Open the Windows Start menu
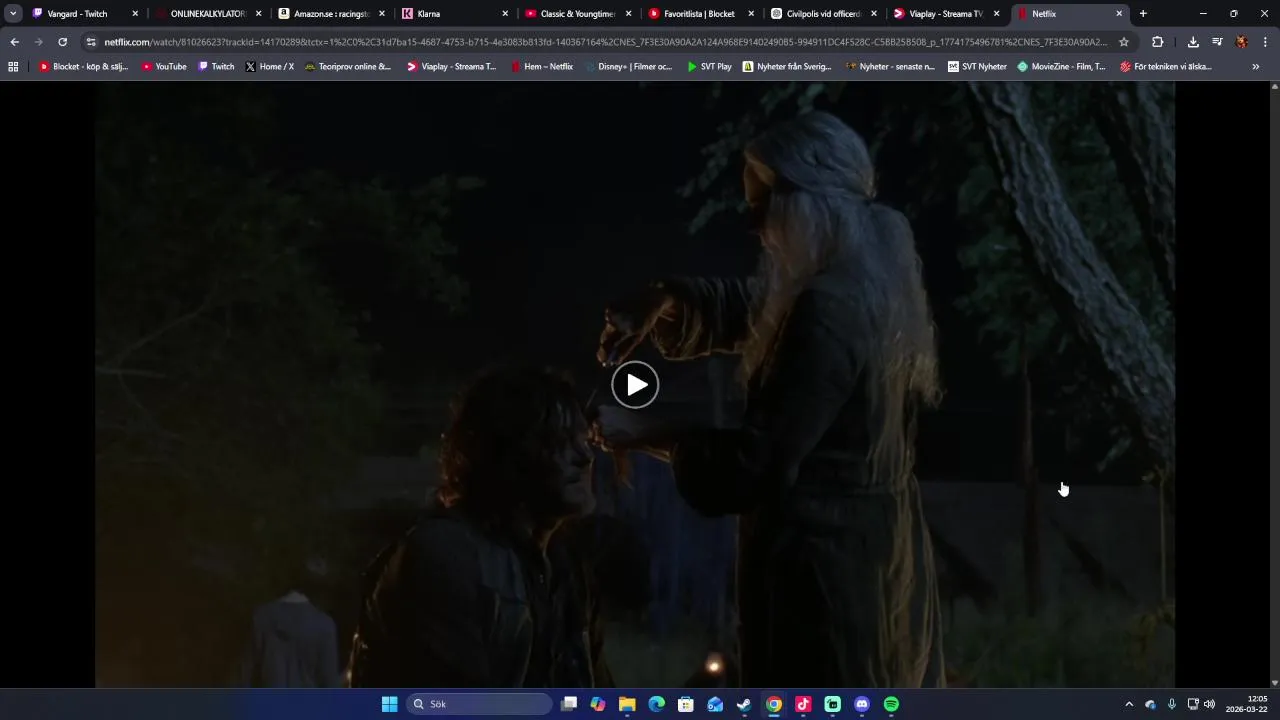The width and height of the screenshot is (1280, 720). pyautogui.click(x=389, y=704)
